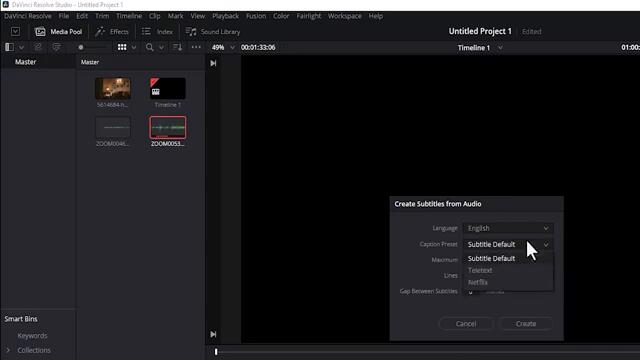Click the skip icon at viewer bottom left
This screenshot has height=360, width=640.
(x=213, y=334)
